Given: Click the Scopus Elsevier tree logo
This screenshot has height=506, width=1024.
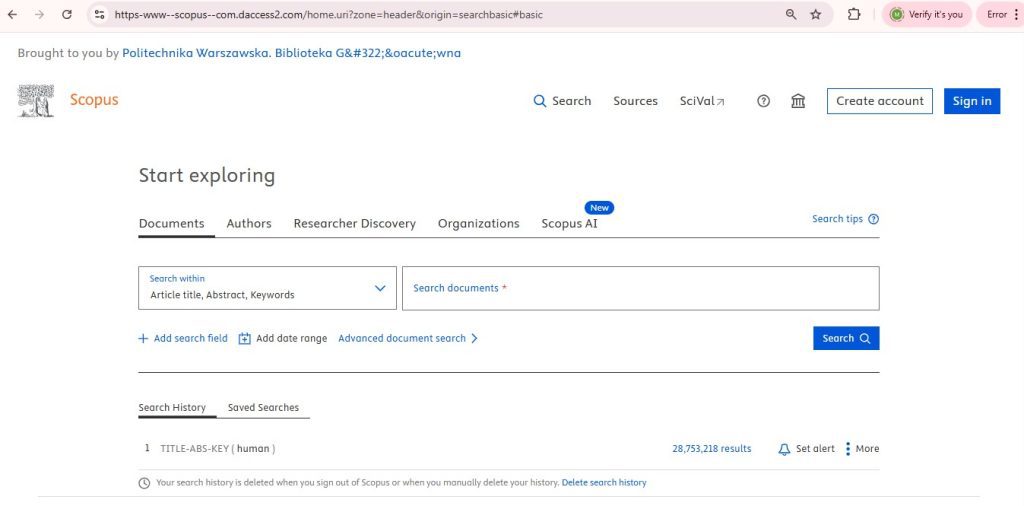Looking at the screenshot, I should point(36,100).
